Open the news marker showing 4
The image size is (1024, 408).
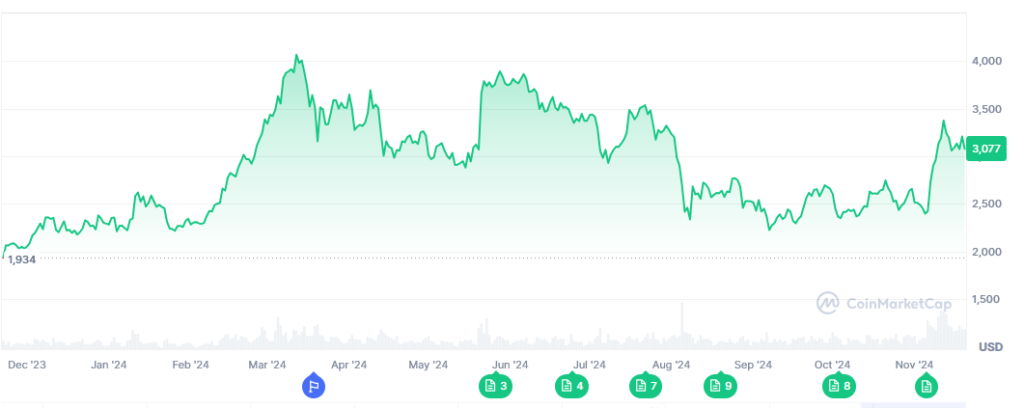572,385
